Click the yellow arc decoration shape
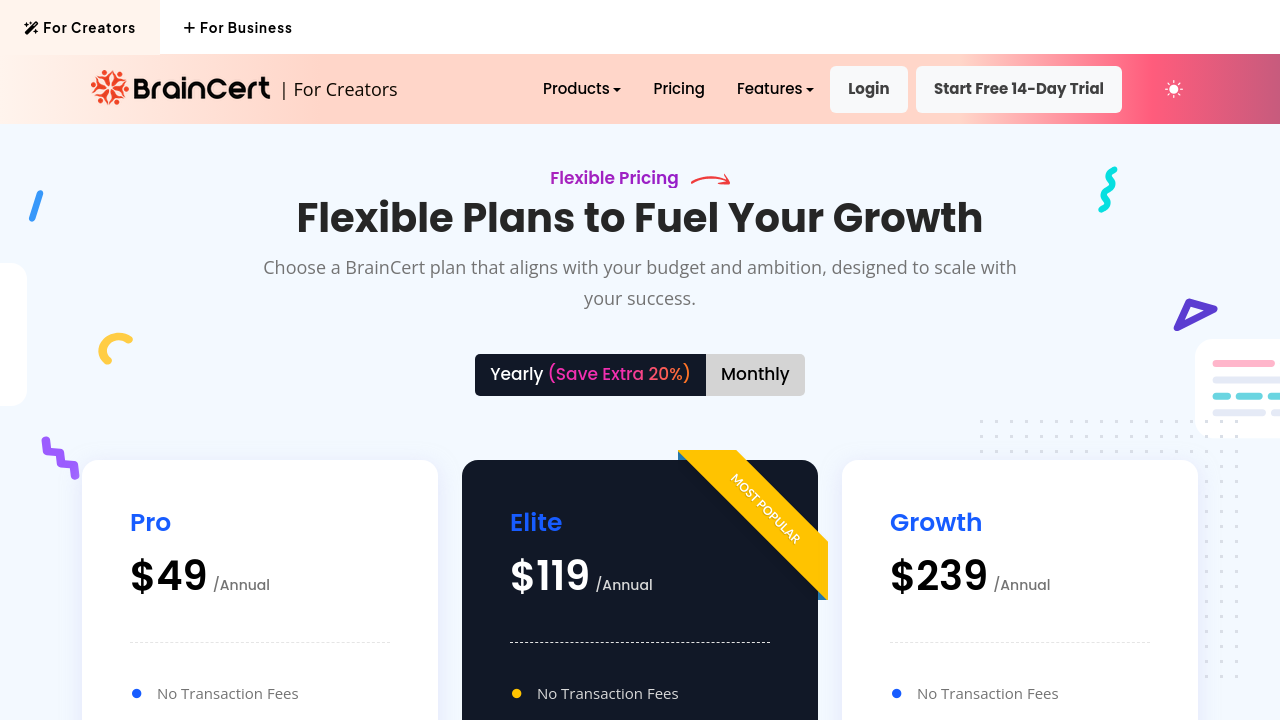The height and width of the screenshot is (720, 1280). (x=115, y=348)
